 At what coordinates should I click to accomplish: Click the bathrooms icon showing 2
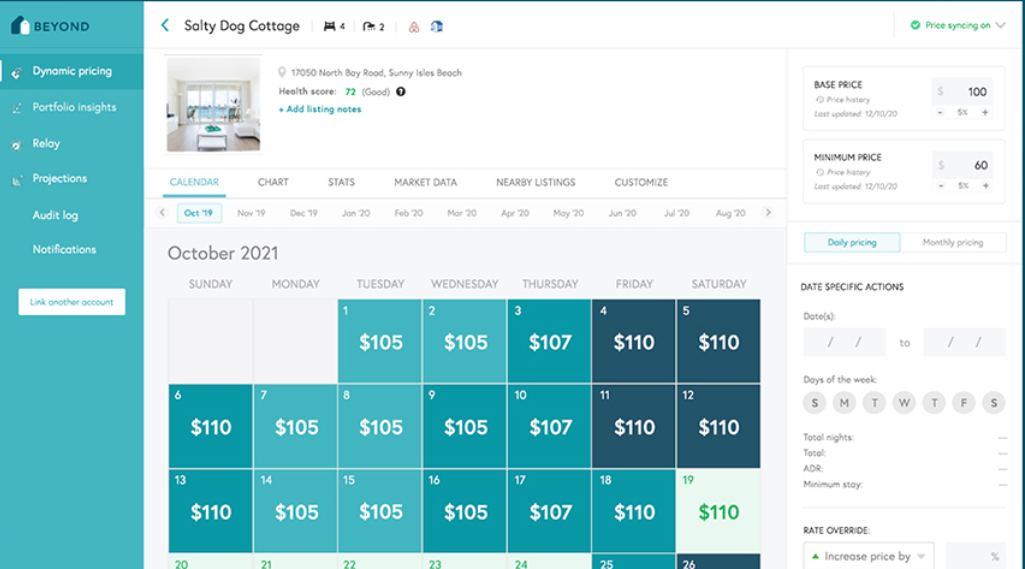pyautogui.click(x=369, y=26)
